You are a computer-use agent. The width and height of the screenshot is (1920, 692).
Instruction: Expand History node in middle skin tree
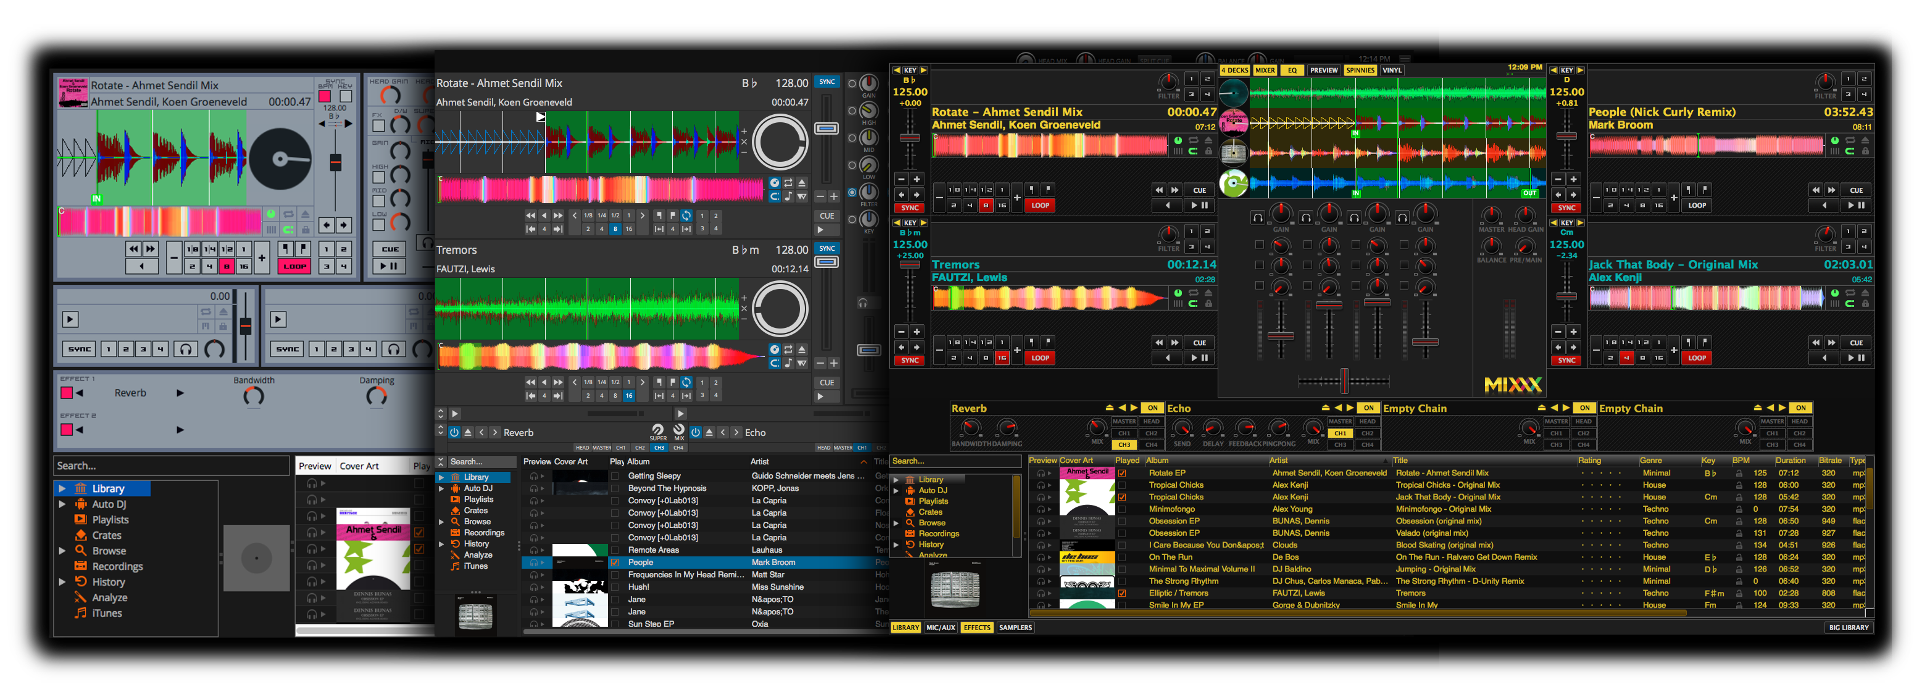pos(441,544)
